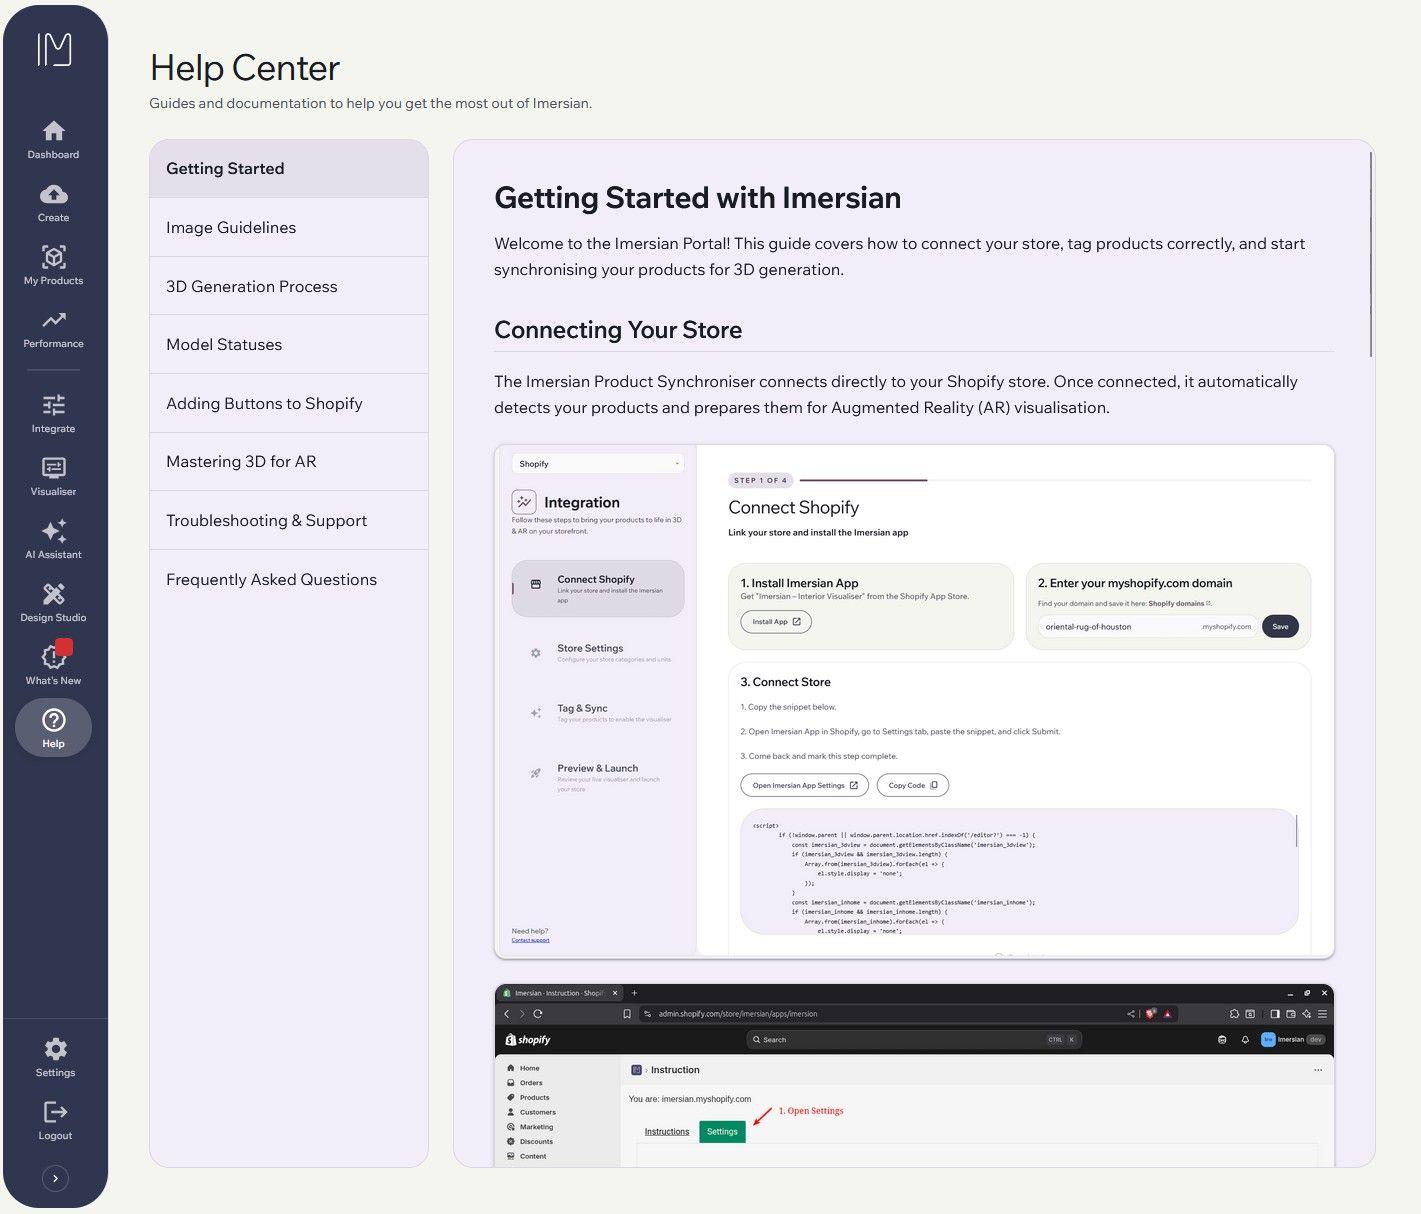The width and height of the screenshot is (1421, 1214).
Task: Open Mastering 3D for AR topic
Action: [289, 462]
